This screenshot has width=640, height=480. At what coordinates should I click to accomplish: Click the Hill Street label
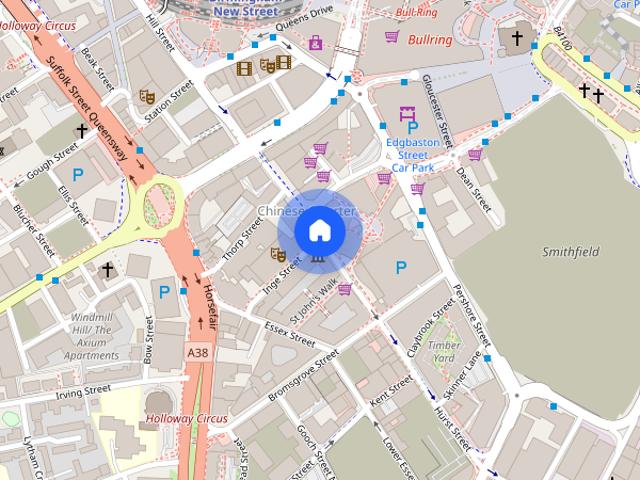(160, 33)
